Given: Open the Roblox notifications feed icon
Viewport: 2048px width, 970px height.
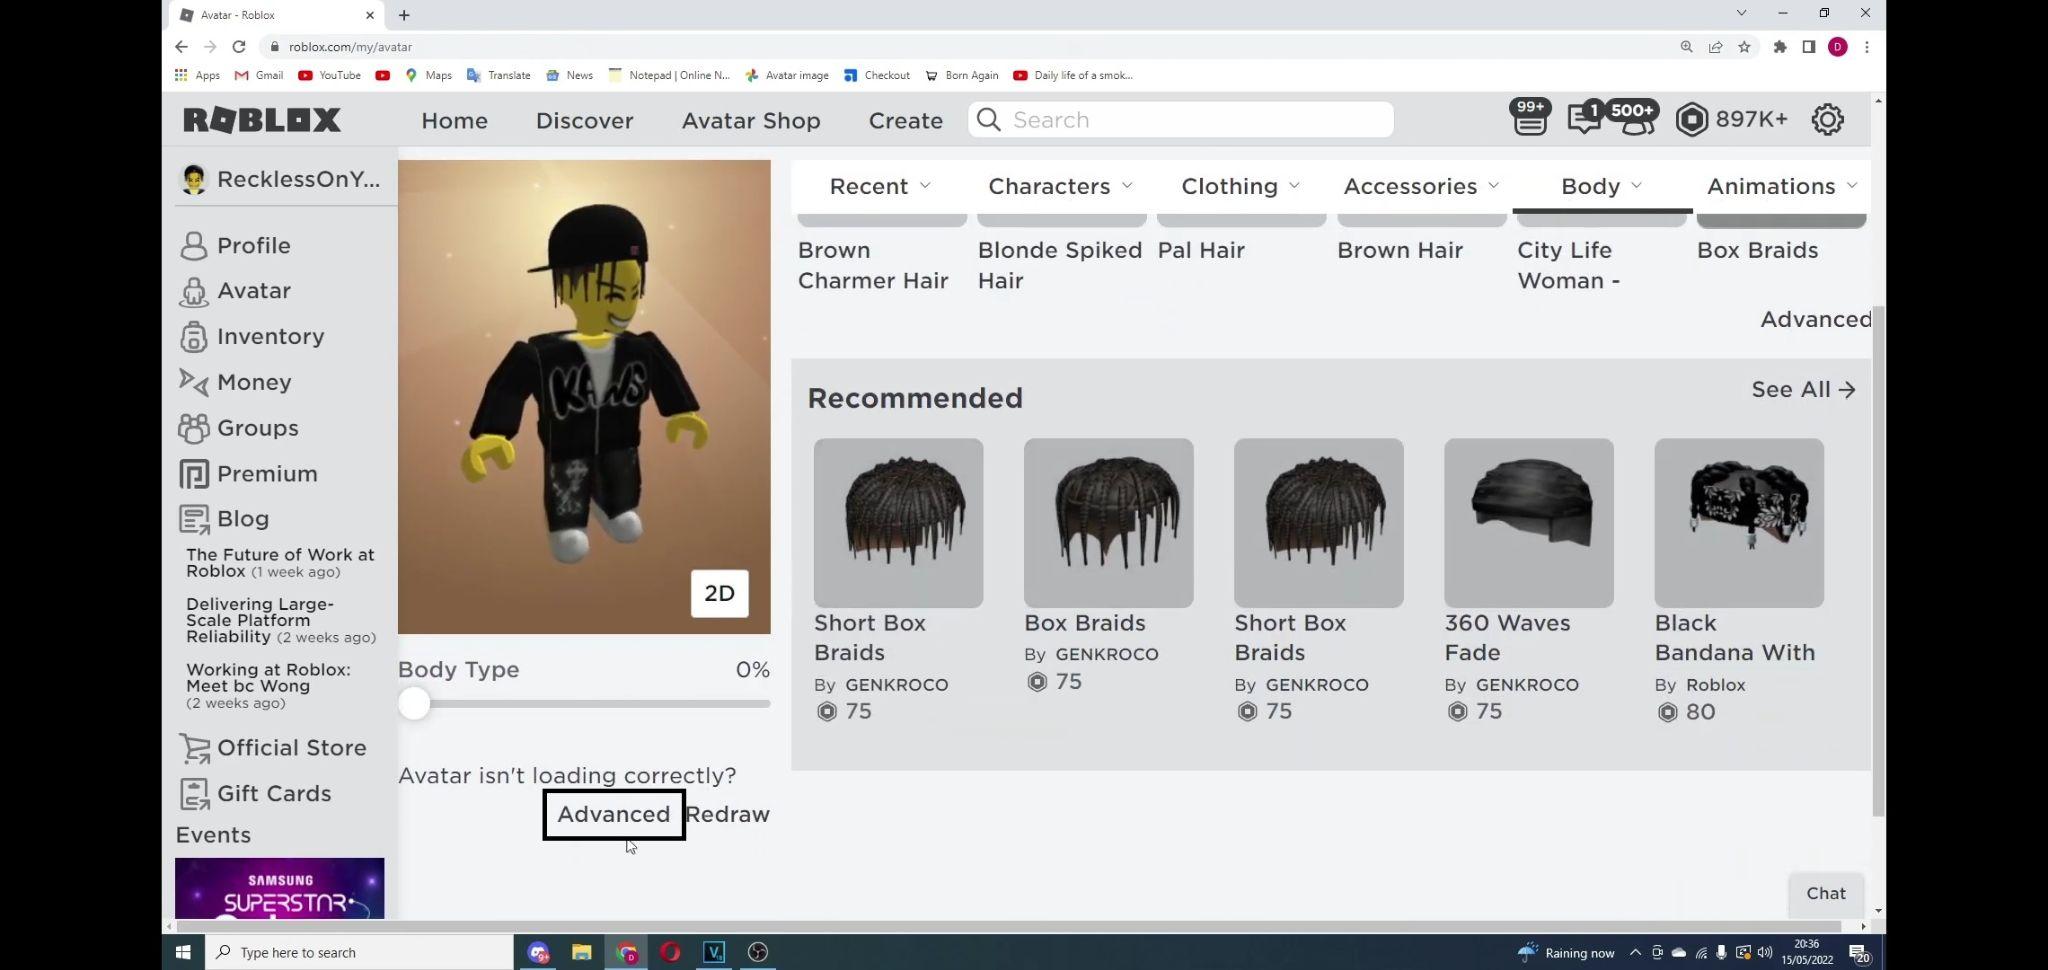Looking at the screenshot, I should click(1529, 119).
